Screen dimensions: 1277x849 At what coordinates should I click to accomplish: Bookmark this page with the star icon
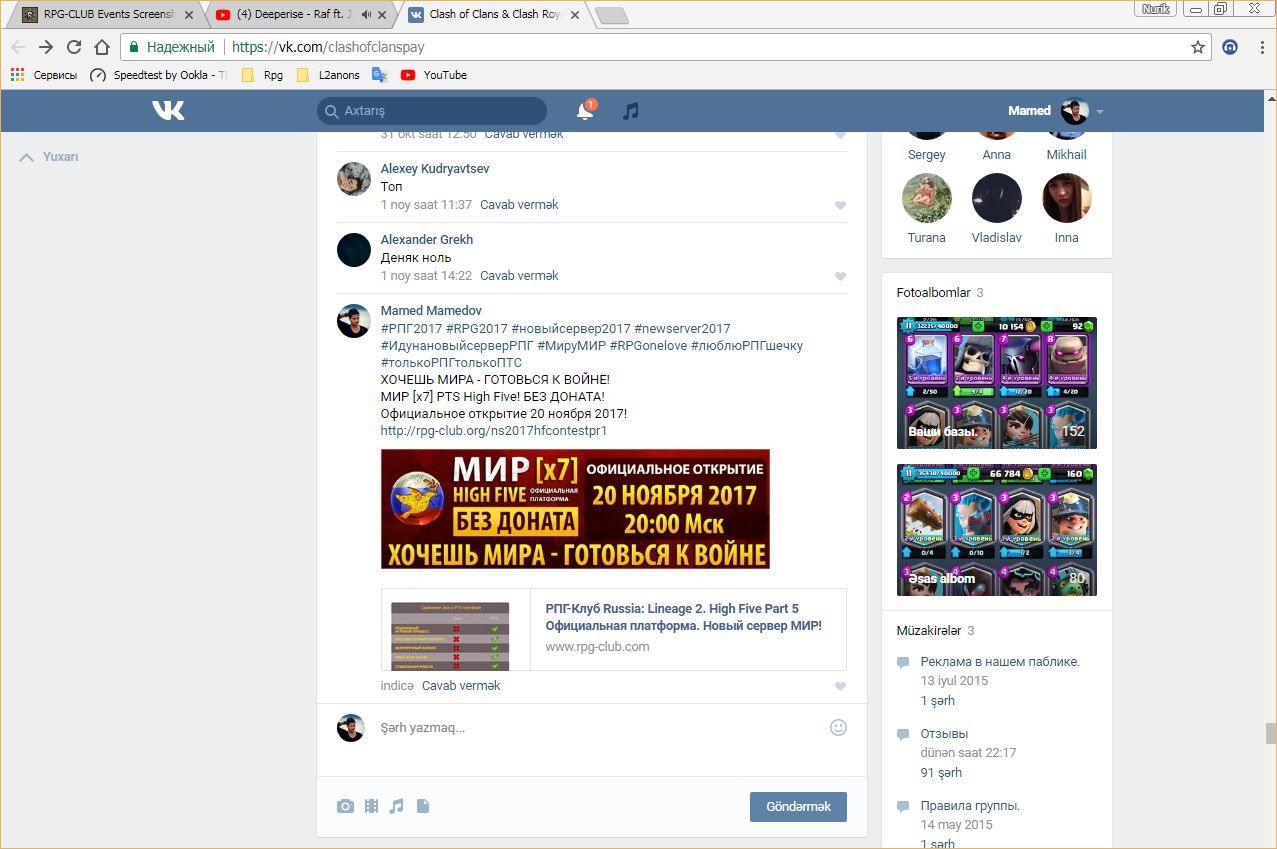click(x=1198, y=47)
